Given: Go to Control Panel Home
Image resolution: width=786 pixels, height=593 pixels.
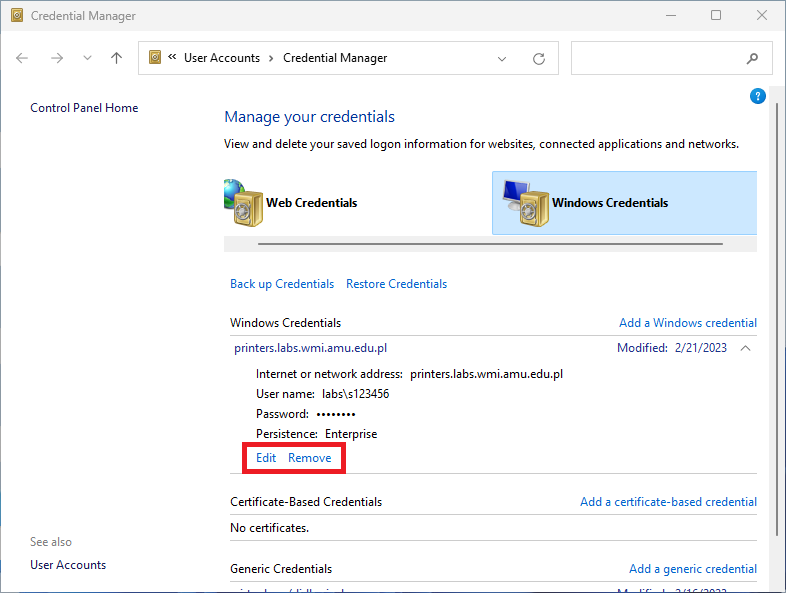Looking at the screenshot, I should tap(84, 108).
